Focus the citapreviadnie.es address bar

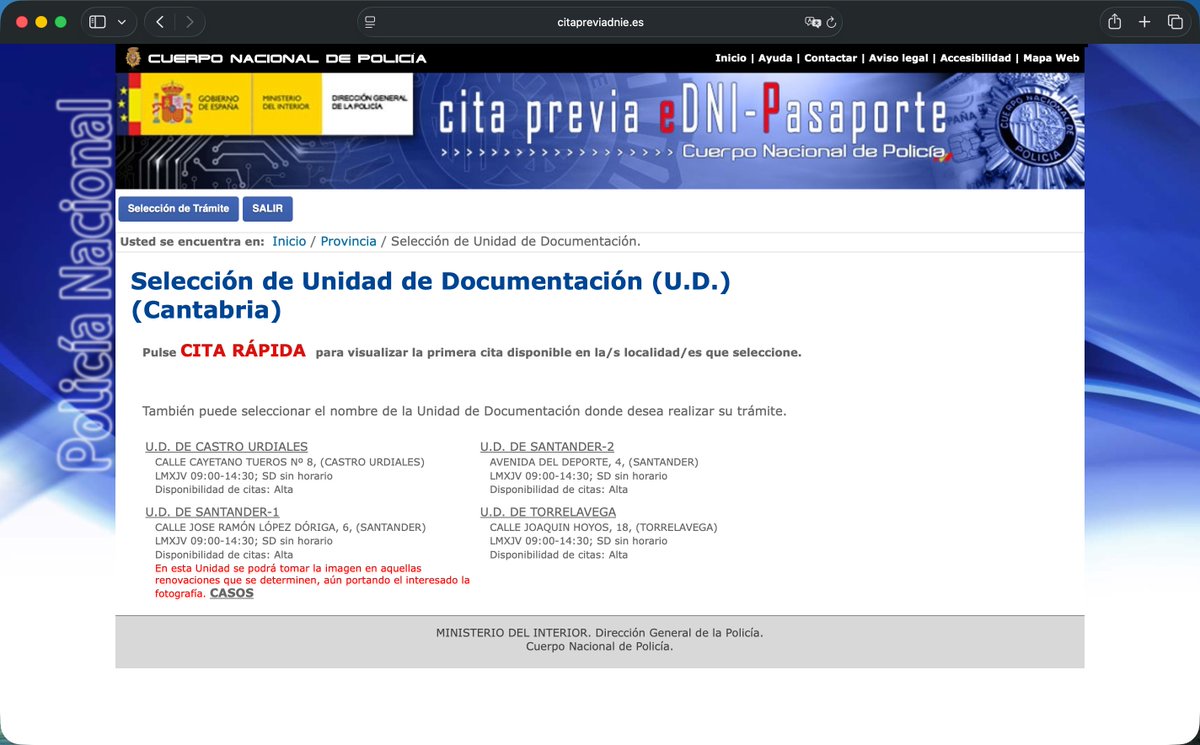pyautogui.click(x=600, y=22)
